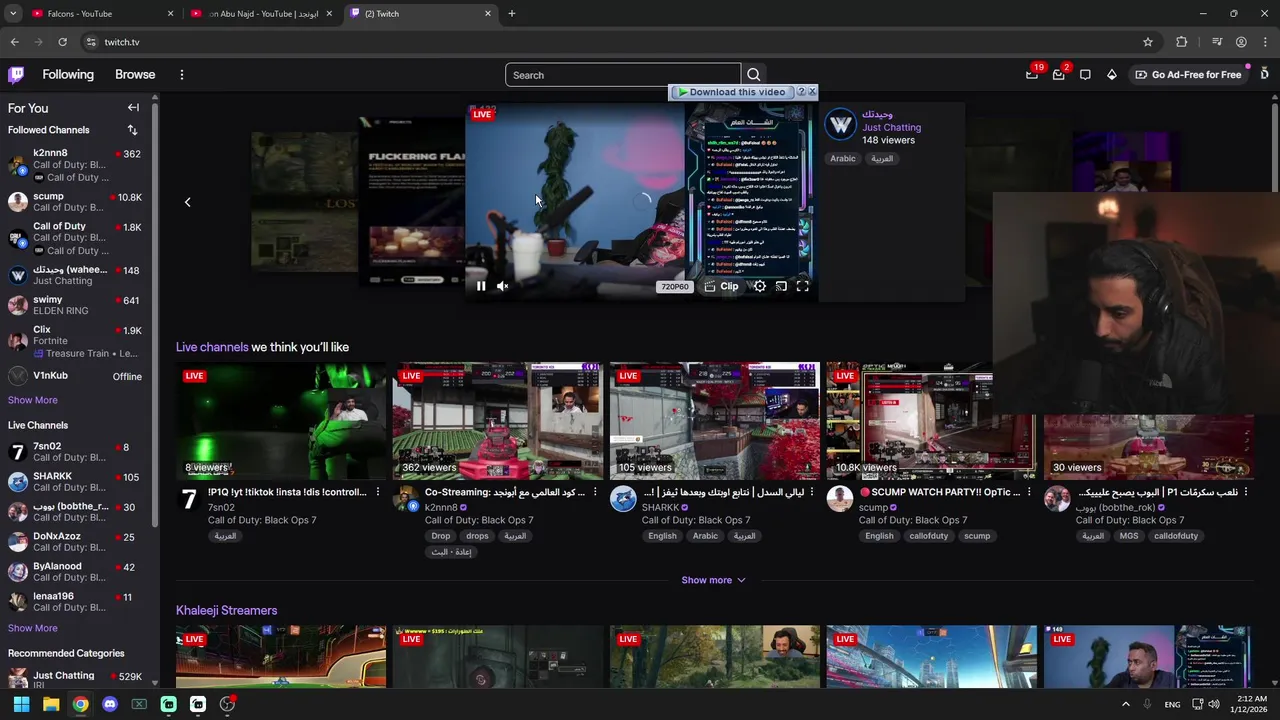Open Discord from the taskbar
The width and height of the screenshot is (1280, 720).
pyautogui.click(x=110, y=704)
